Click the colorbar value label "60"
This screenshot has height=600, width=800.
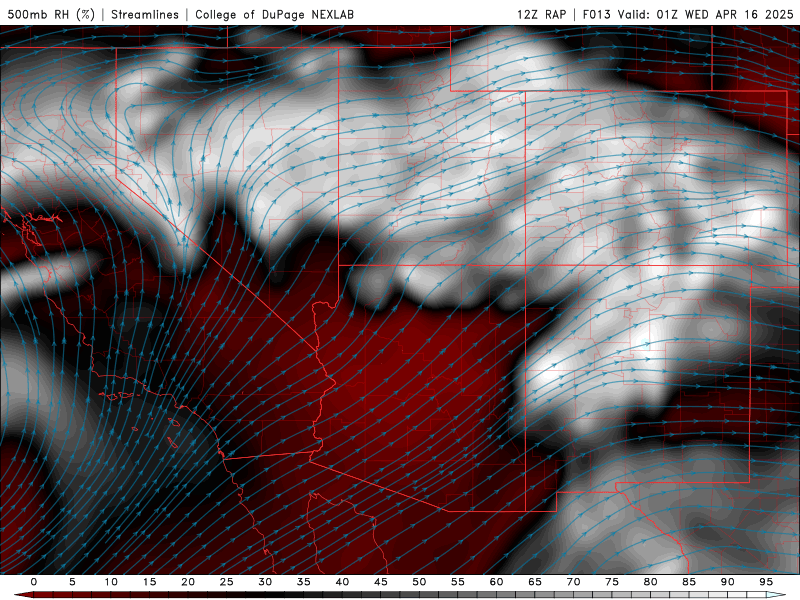click(496, 582)
